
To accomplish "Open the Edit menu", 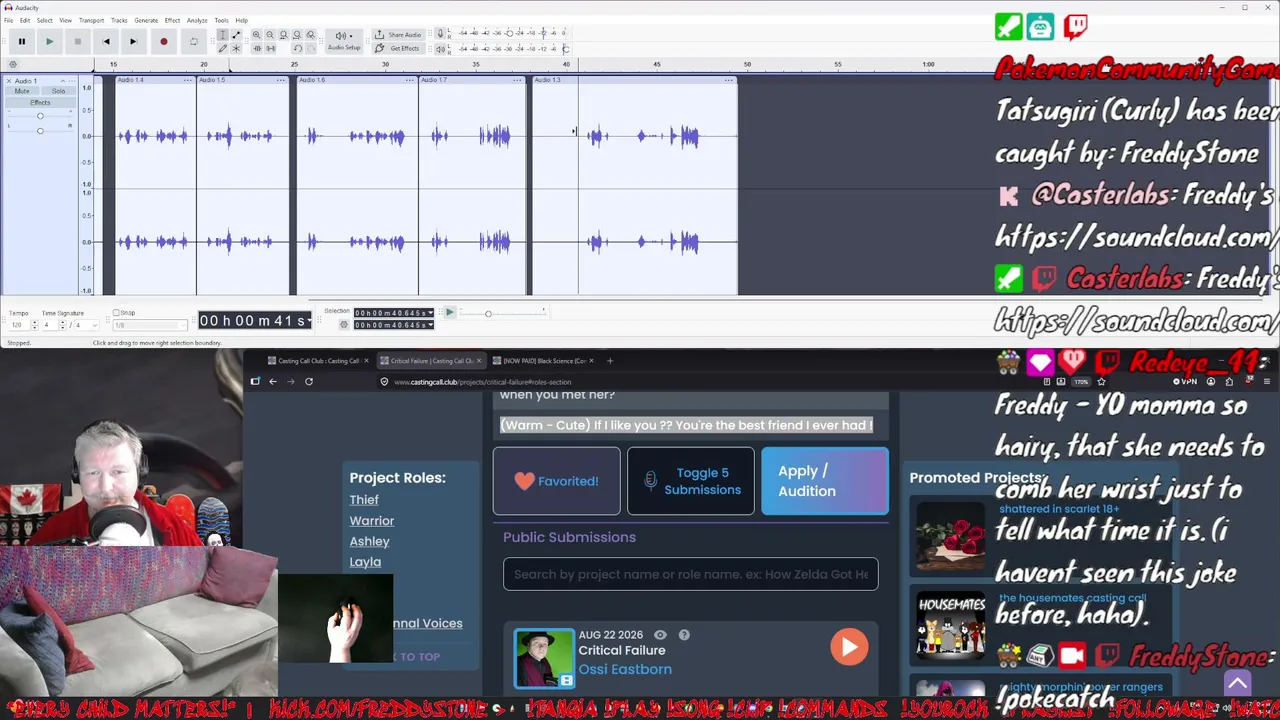I will pos(26,20).
